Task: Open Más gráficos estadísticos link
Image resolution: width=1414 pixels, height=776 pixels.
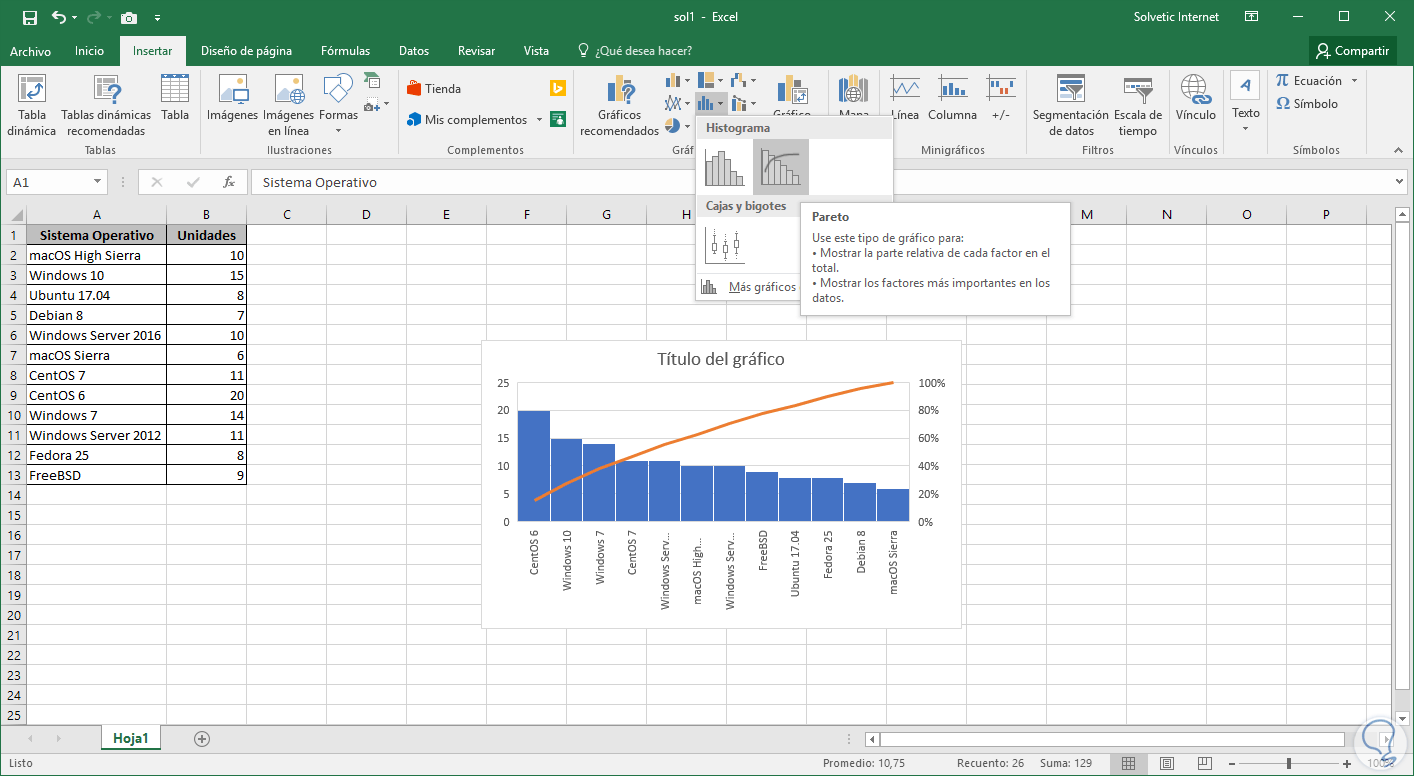Action: 760,287
